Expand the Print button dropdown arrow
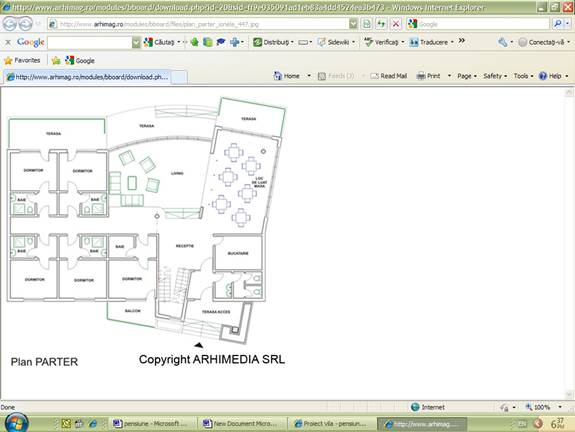Screen dimensions: 575x432 click(x=449, y=76)
